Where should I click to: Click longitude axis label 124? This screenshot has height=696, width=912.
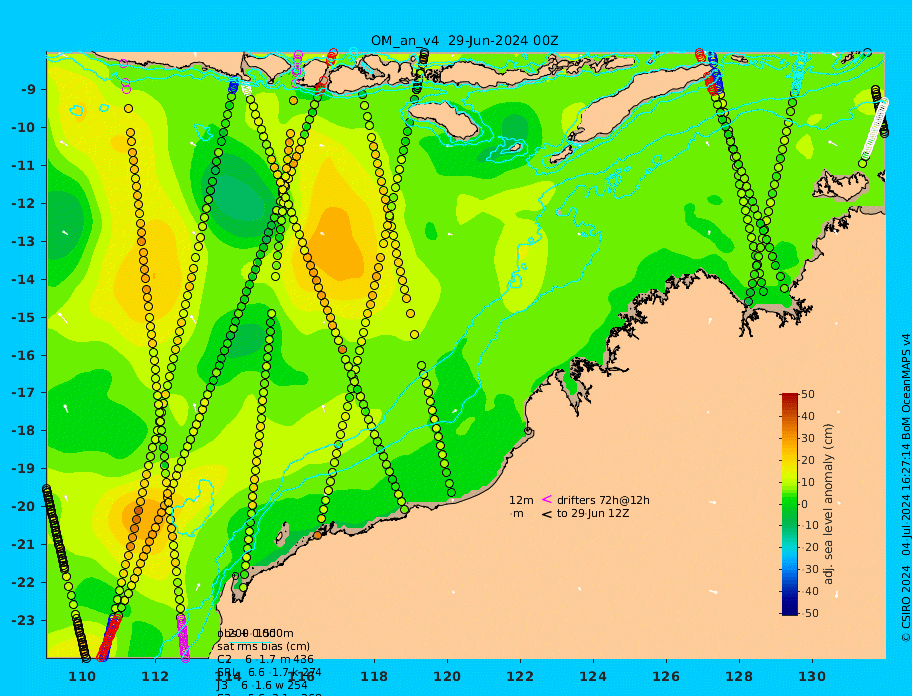(593, 676)
